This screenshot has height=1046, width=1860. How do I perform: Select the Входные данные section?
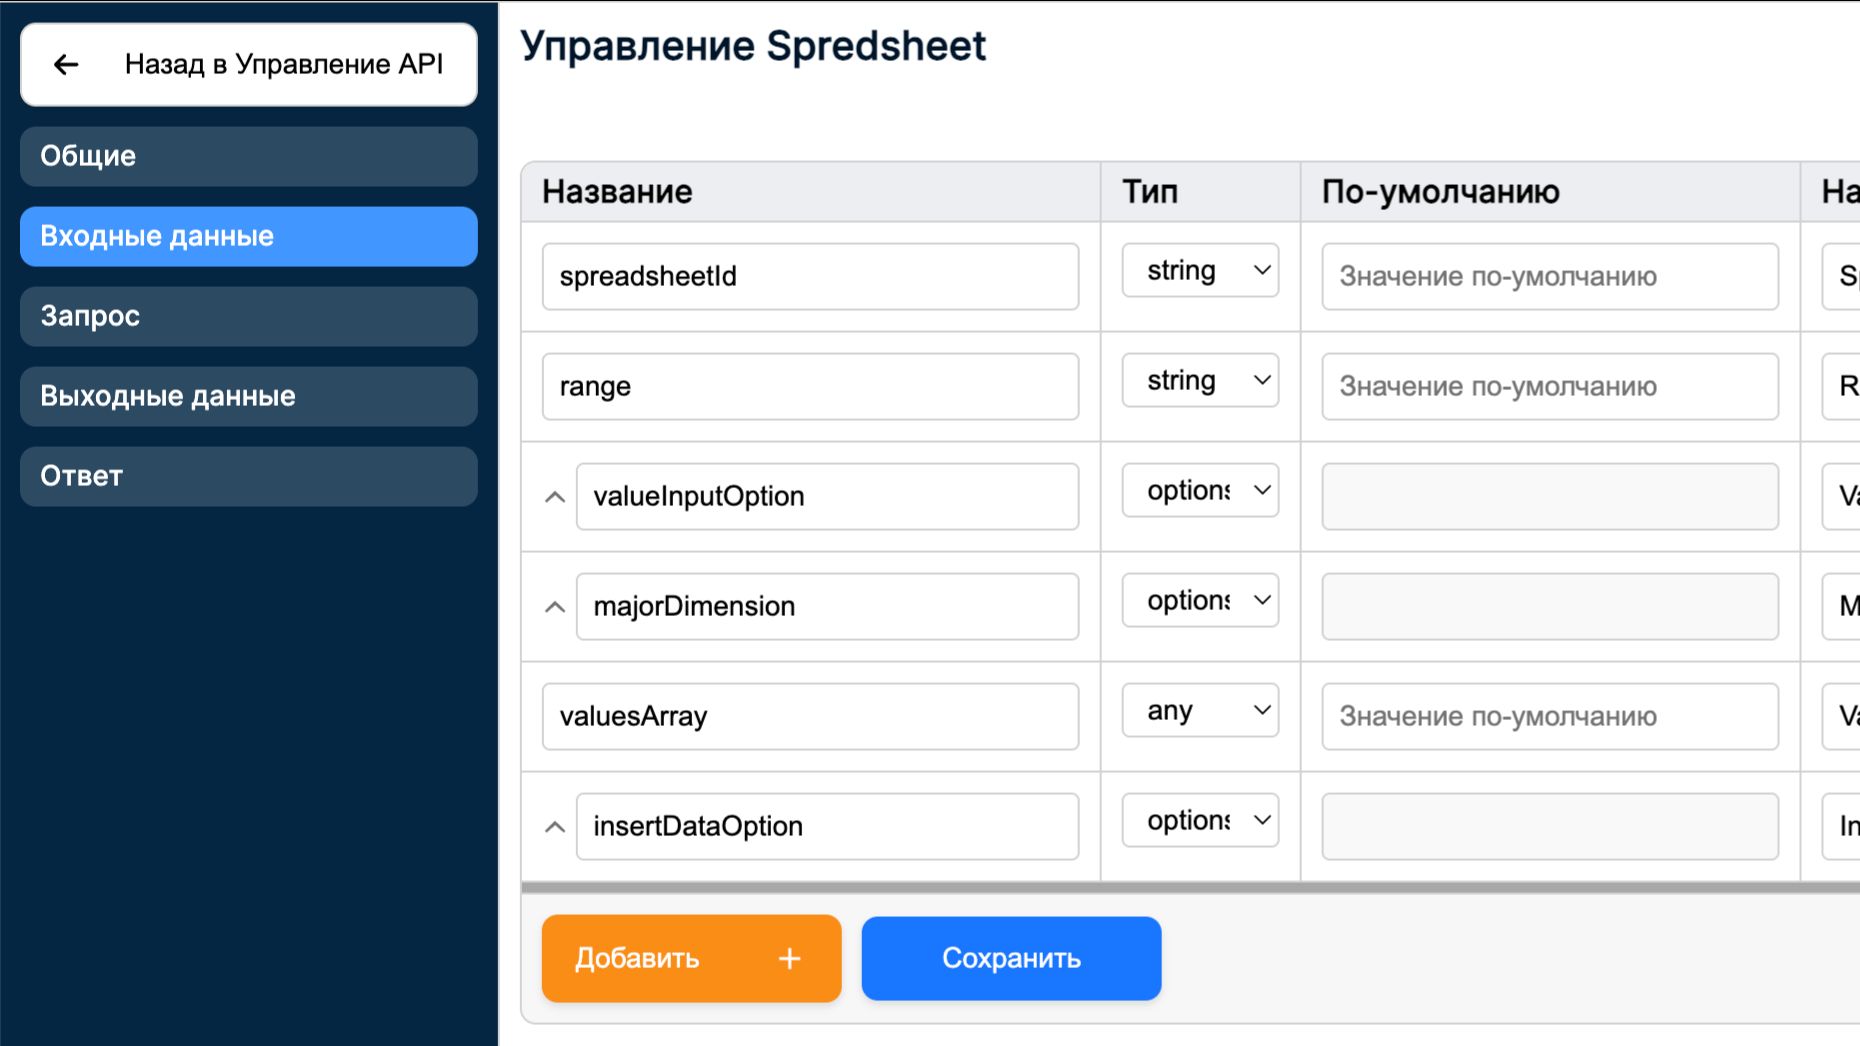point(248,236)
